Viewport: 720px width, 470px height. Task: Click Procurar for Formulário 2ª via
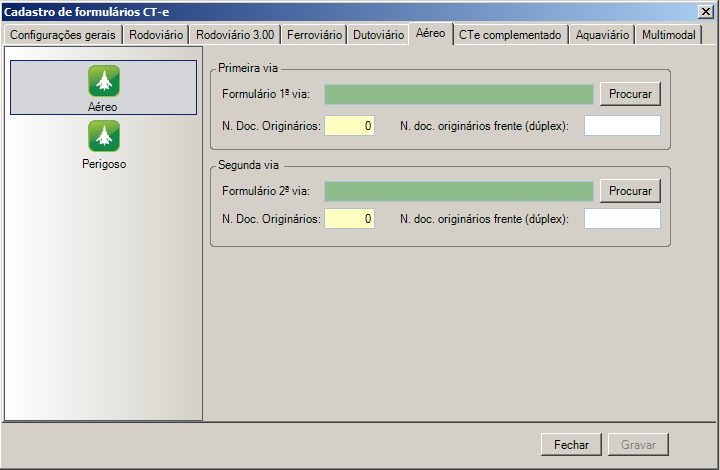tap(630, 191)
